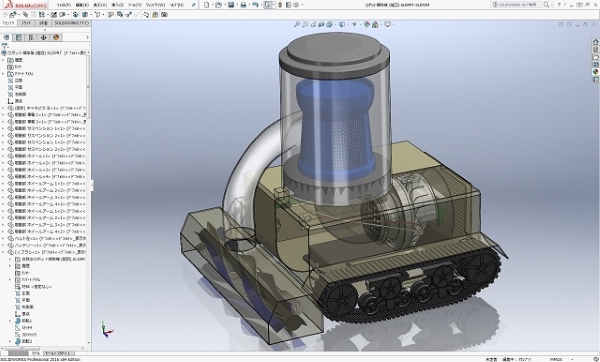This screenshot has width=600, height=362.
Task: Toggle the menu bar pin icon
Action: 194,5
